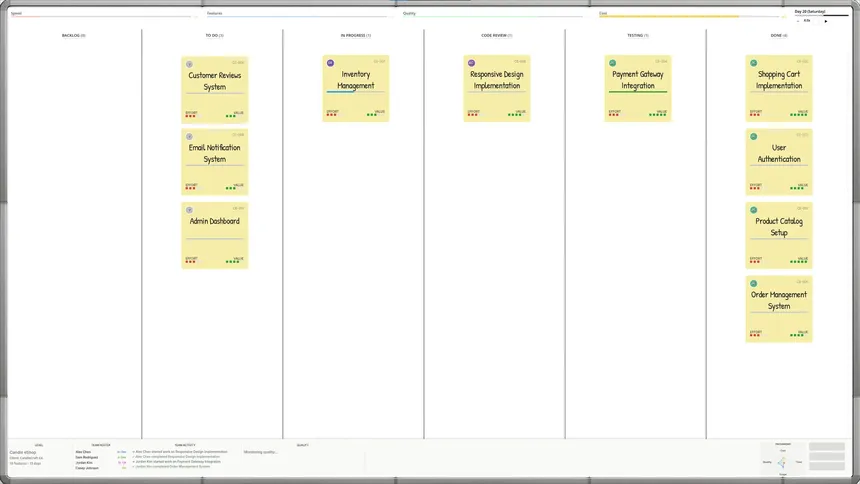Select Sam Rodriguez in the team roster
This screenshot has height=484, width=860.
tap(87, 458)
